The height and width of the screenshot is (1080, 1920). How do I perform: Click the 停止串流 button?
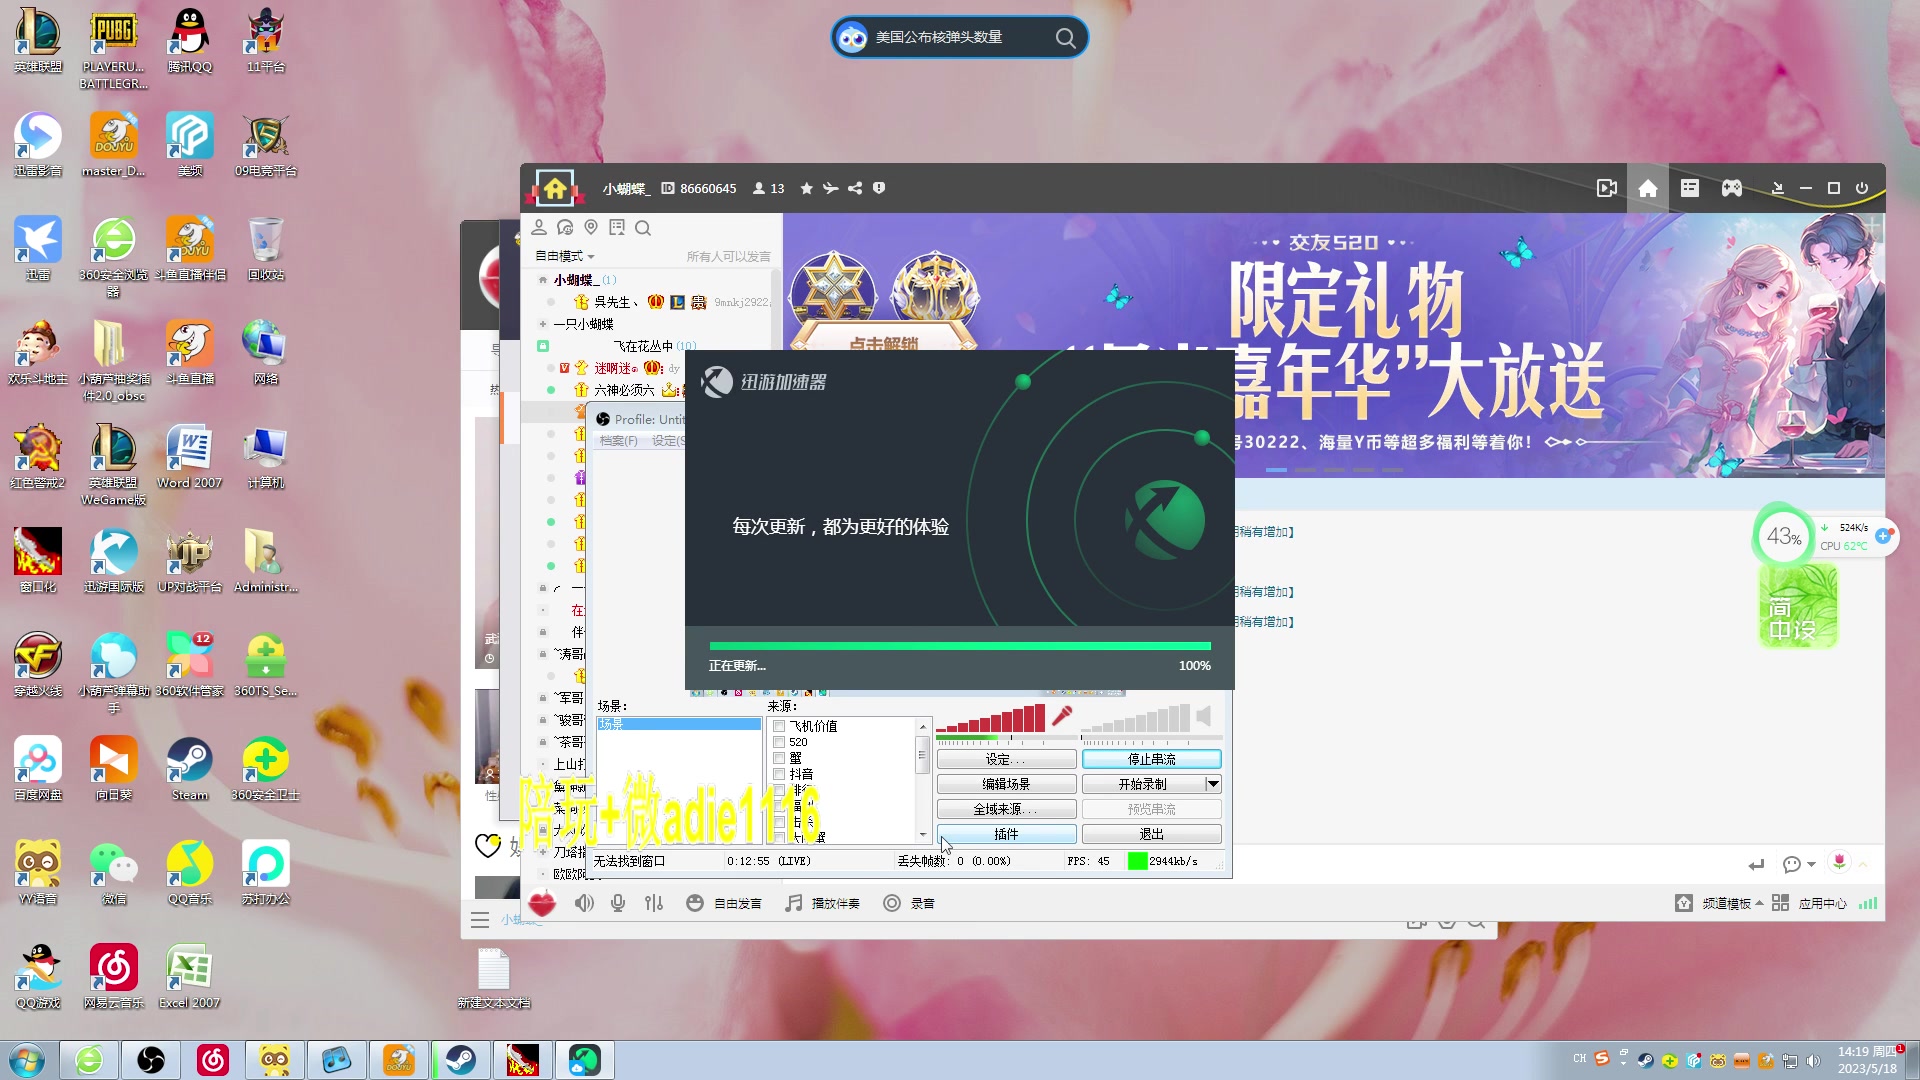coord(1151,760)
